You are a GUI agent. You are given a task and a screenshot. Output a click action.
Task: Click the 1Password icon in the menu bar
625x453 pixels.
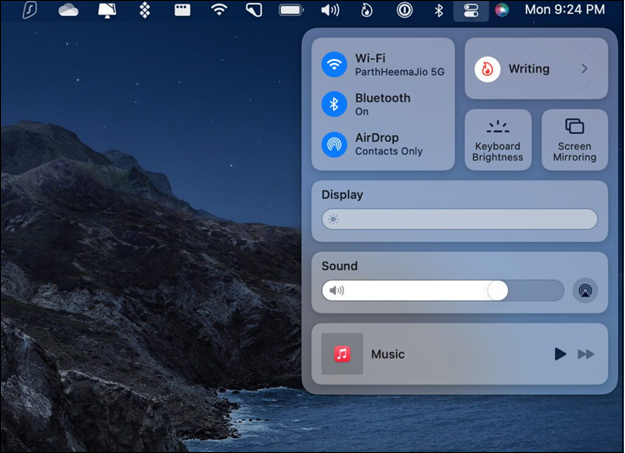[x=405, y=11]
